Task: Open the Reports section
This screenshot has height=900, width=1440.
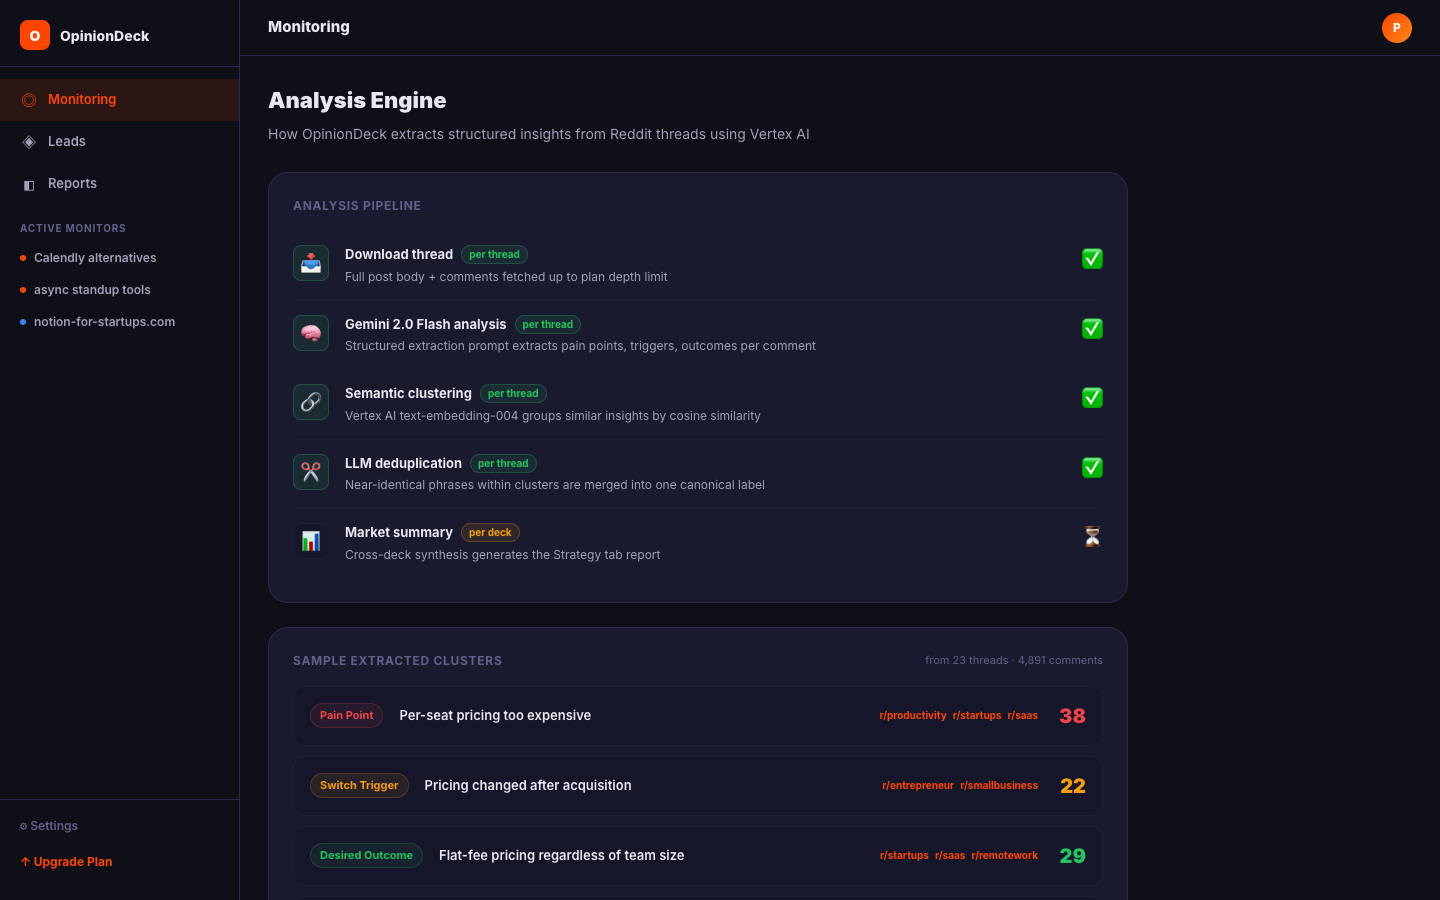Action: tap(72, 183)
